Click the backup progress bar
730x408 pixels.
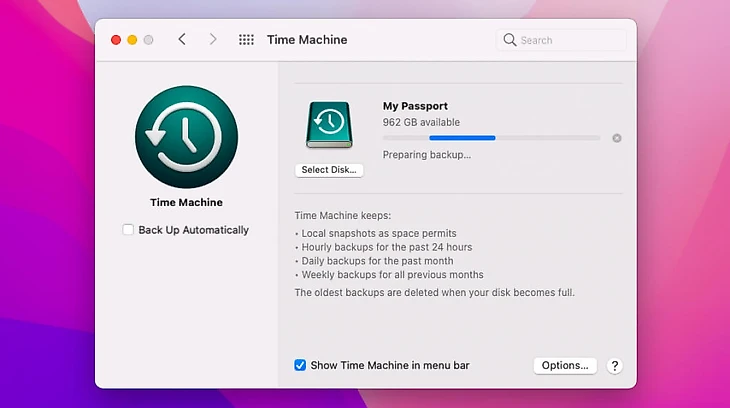point(491,138)
